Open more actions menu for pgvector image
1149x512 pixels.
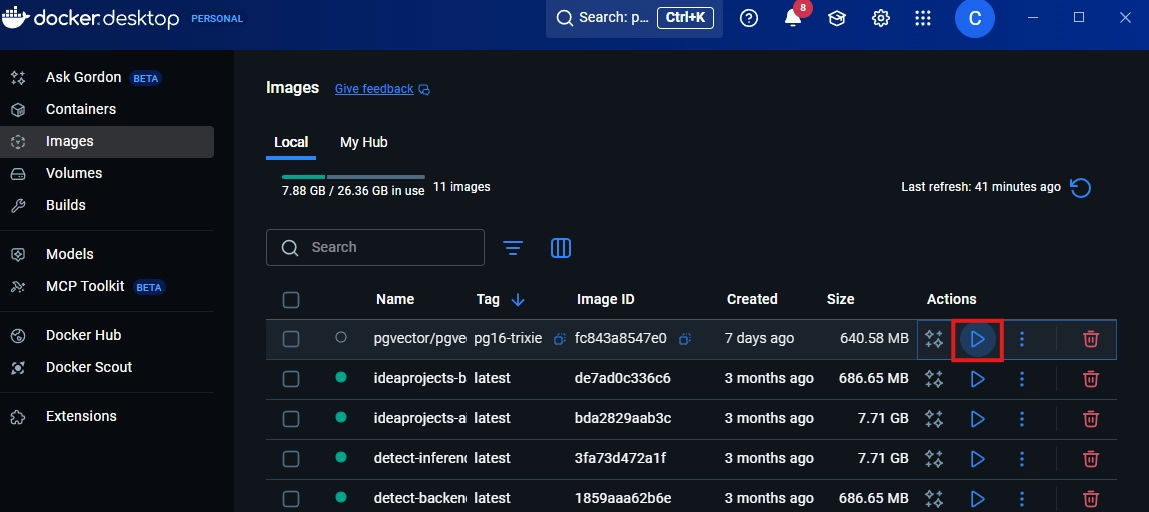(1021, 339)
